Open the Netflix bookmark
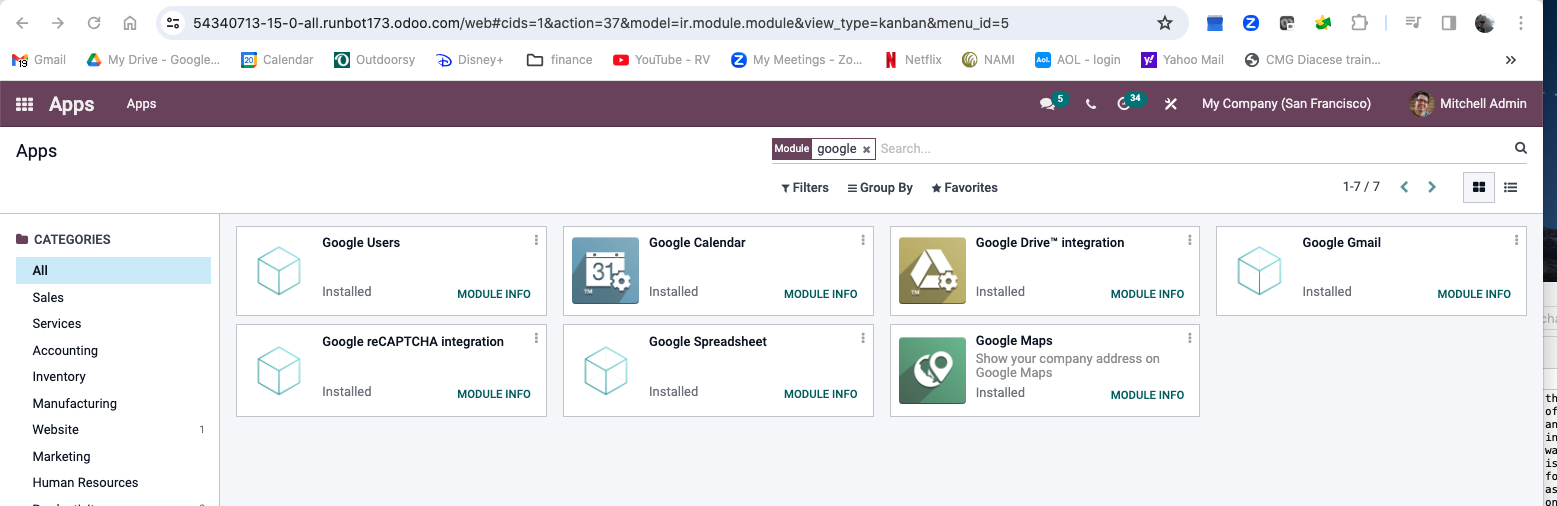The height and width of the screenshot is (506, 1557). (913, 60)
